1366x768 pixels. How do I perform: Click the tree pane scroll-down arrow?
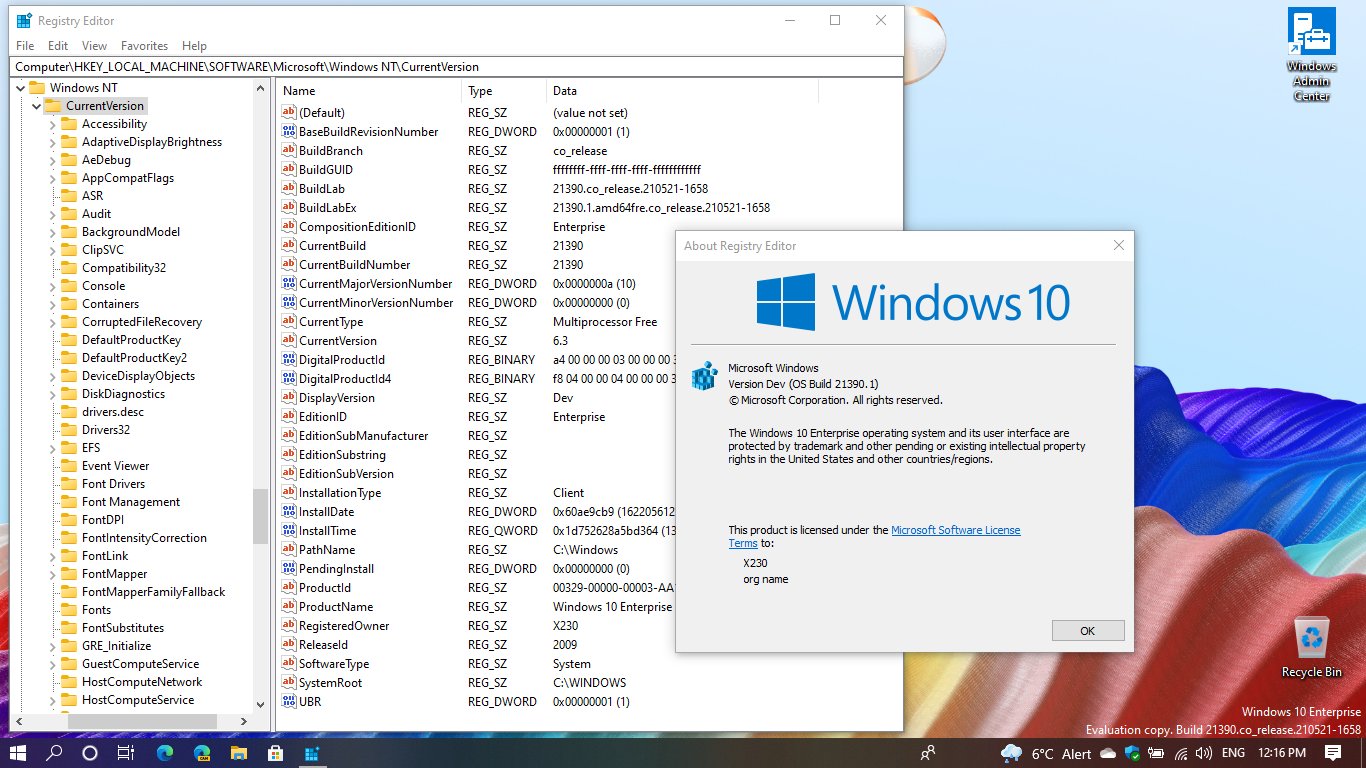tap(261, 703)
